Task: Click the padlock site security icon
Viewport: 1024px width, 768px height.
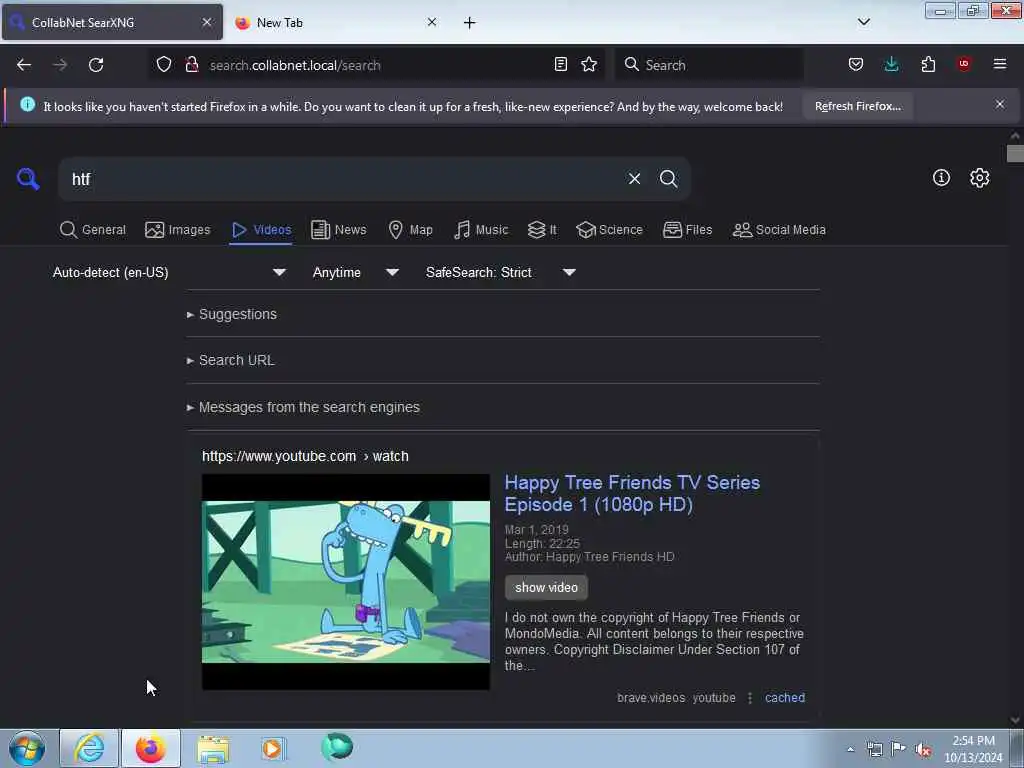Action: pyautogui.click(x=191, y=64)
